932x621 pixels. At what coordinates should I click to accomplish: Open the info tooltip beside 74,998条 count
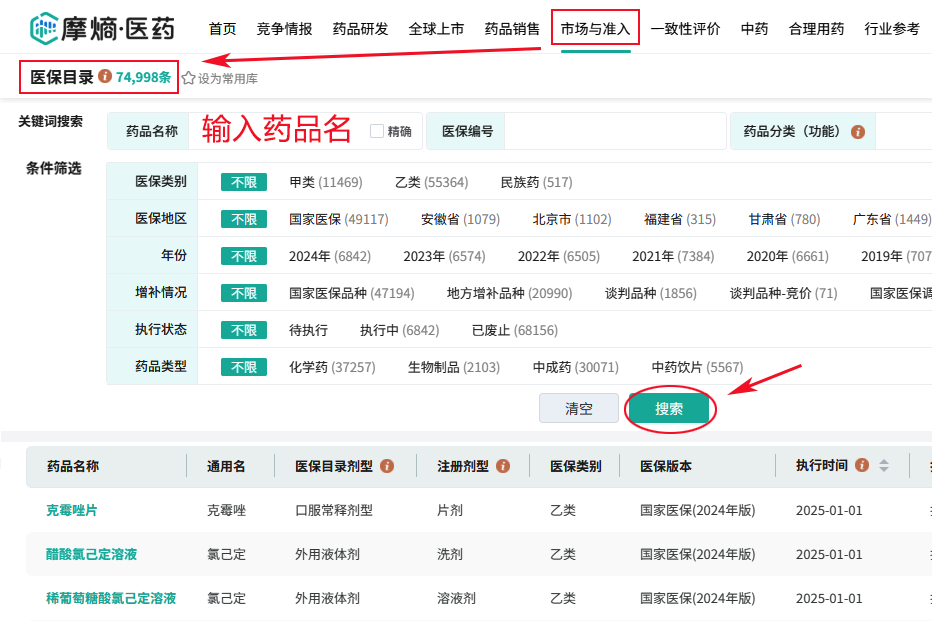[104, 76]
